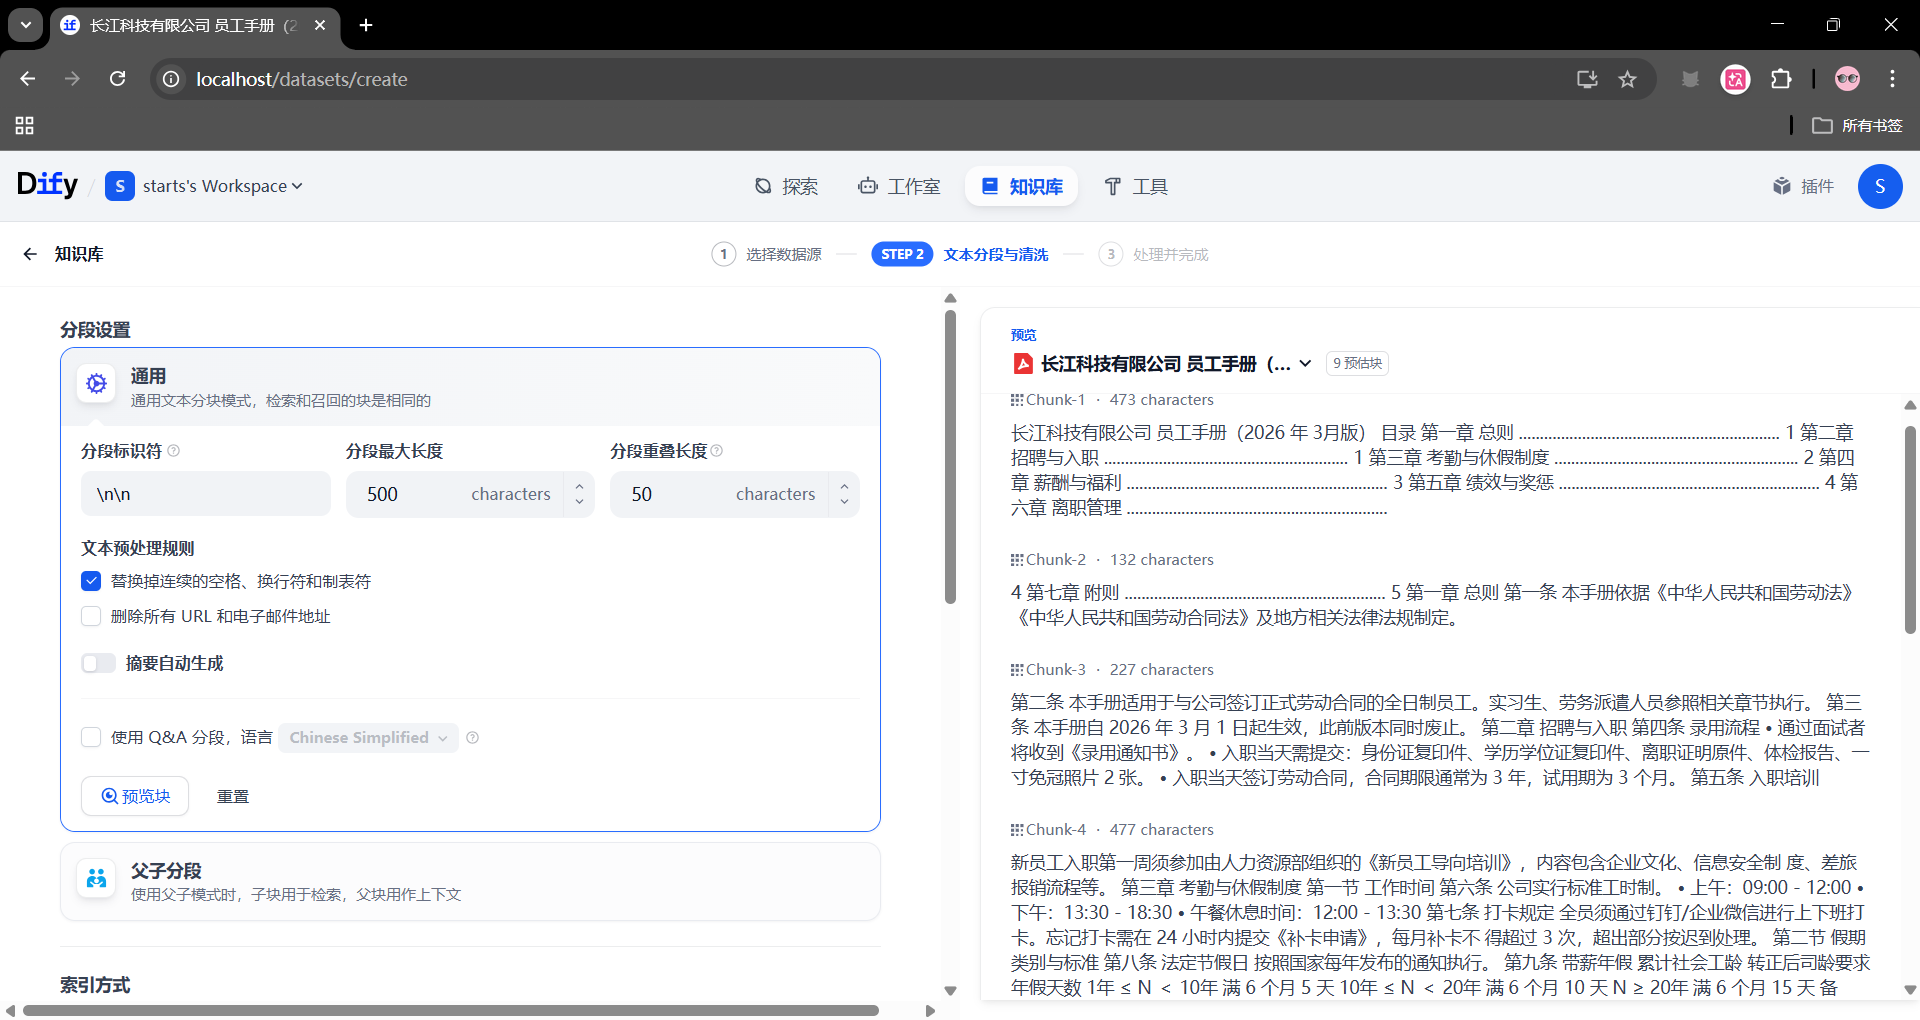Image resolution: width=1920 pixels, height=1020 pixels.
Task: Click the 预览块 button
Action: coord(135,796)
